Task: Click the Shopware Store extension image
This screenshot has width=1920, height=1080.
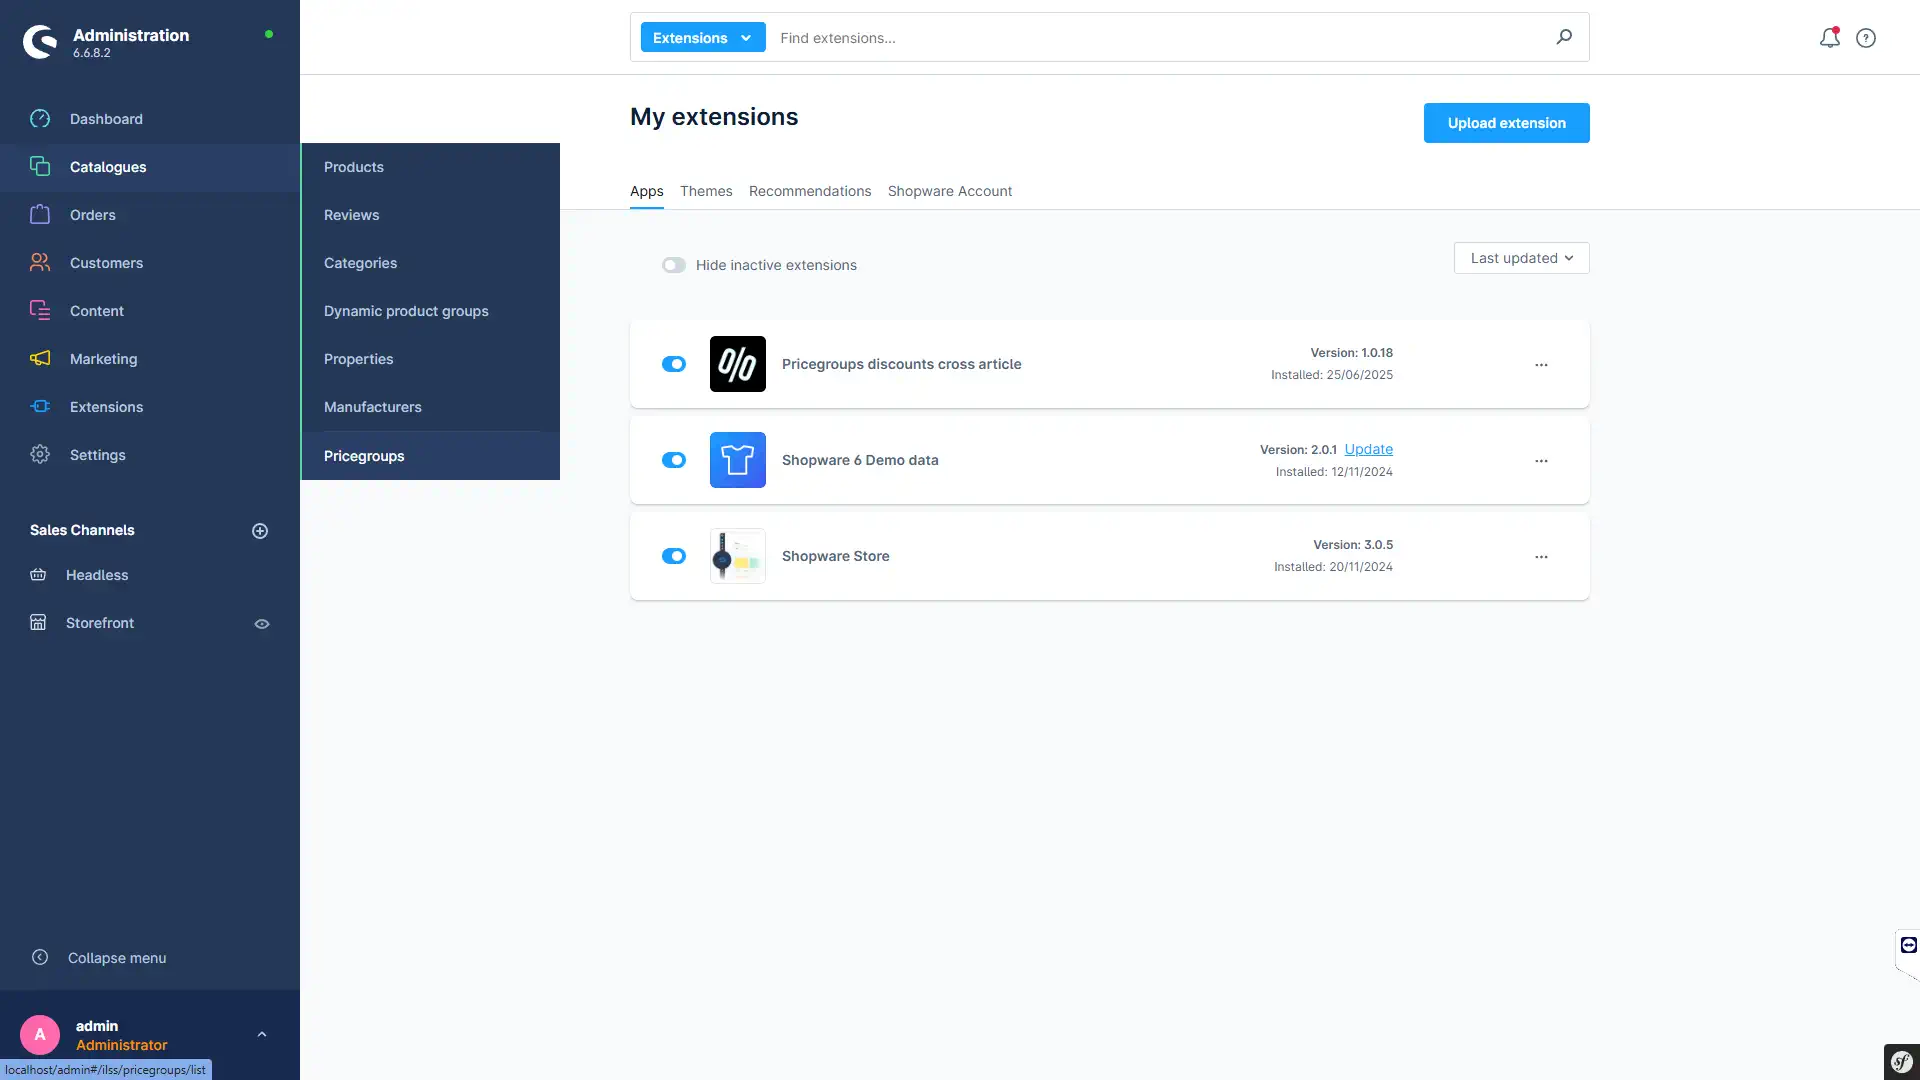Action: coord(738,556)
